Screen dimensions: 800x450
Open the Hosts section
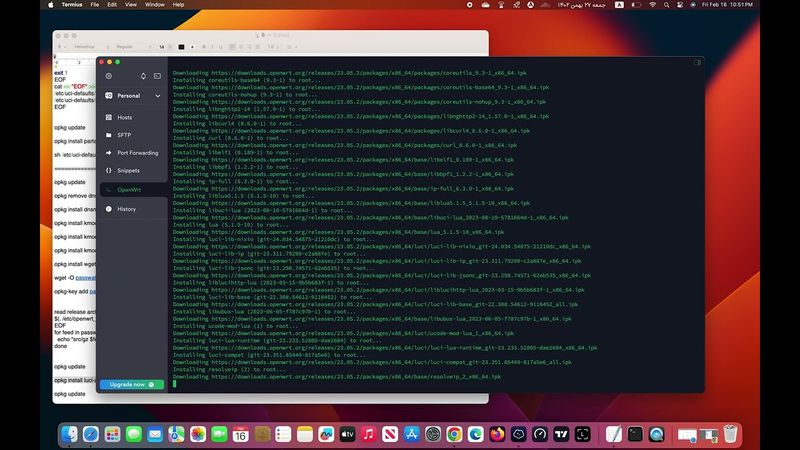(x=132, y=117)
